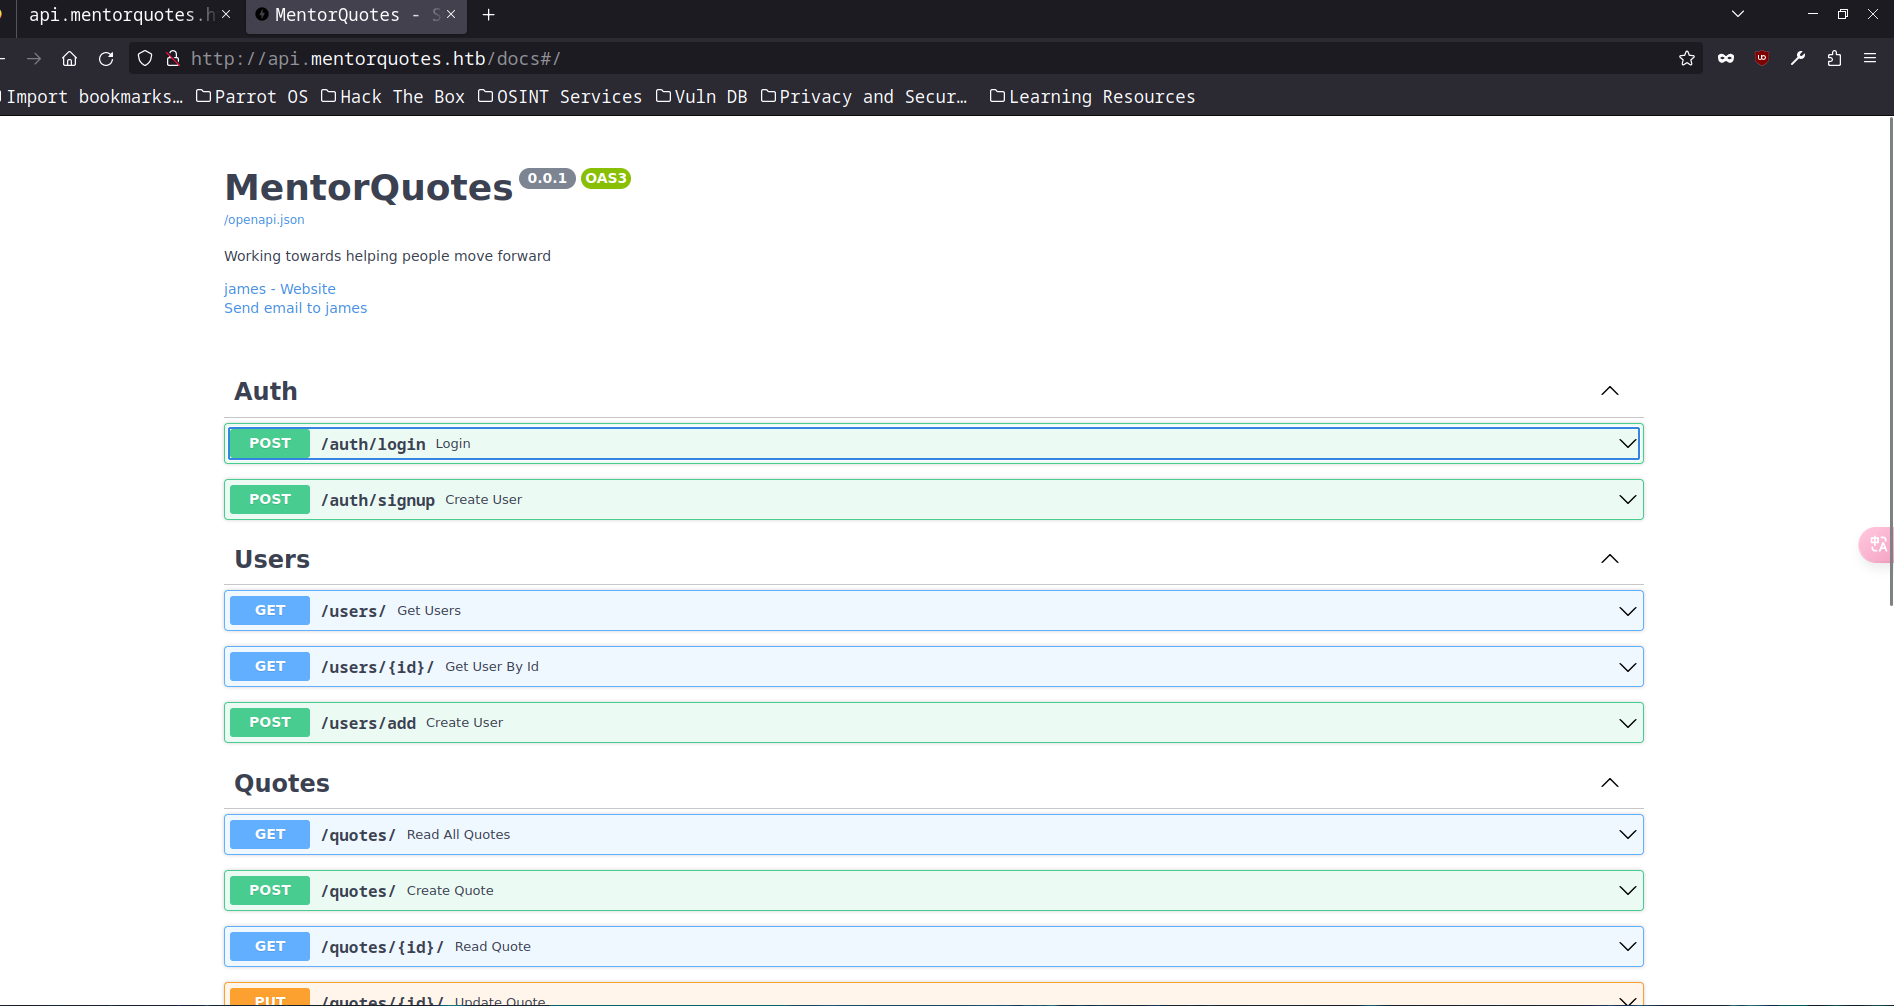Viewport: 1894px width, 1006px height.
Task: Click the GET badge for Read Quote
Action: (270, 946)
